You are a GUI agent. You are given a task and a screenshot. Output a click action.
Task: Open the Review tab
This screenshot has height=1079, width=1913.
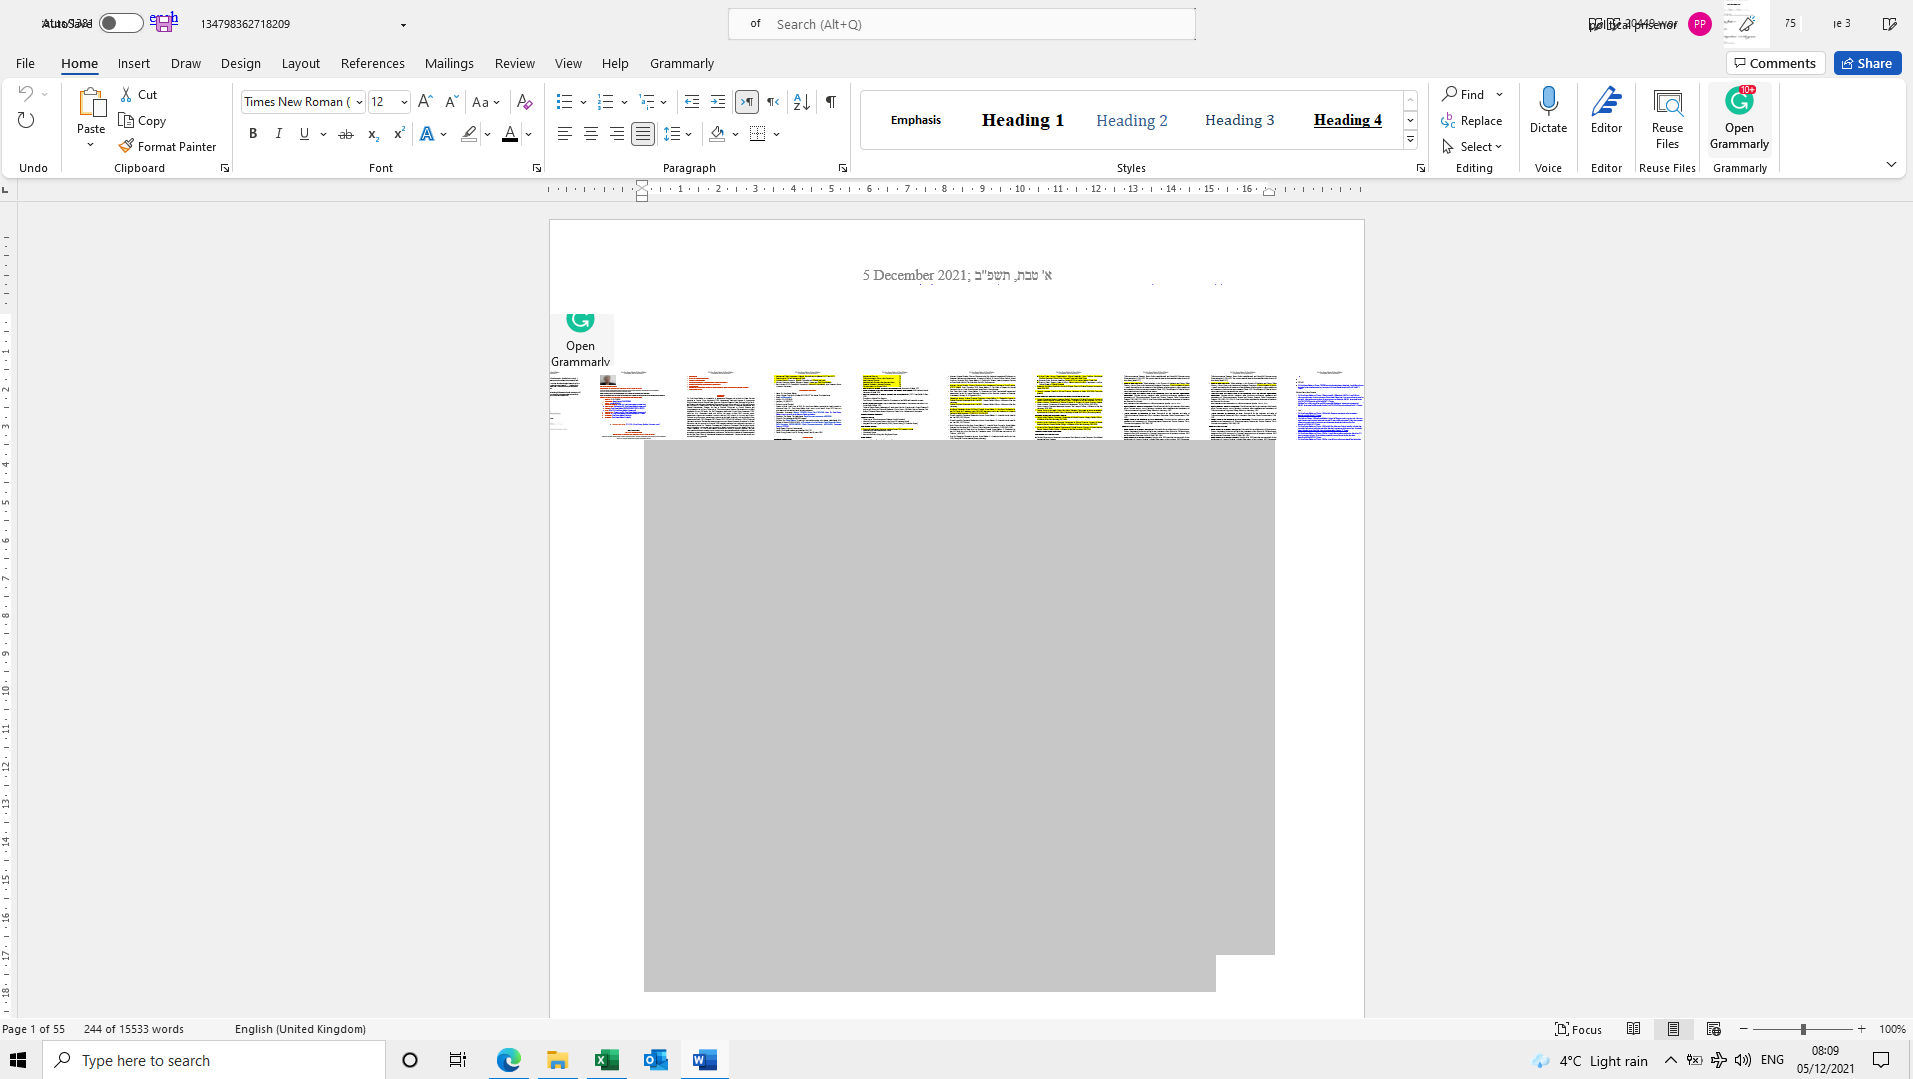(x=514, y=63)
